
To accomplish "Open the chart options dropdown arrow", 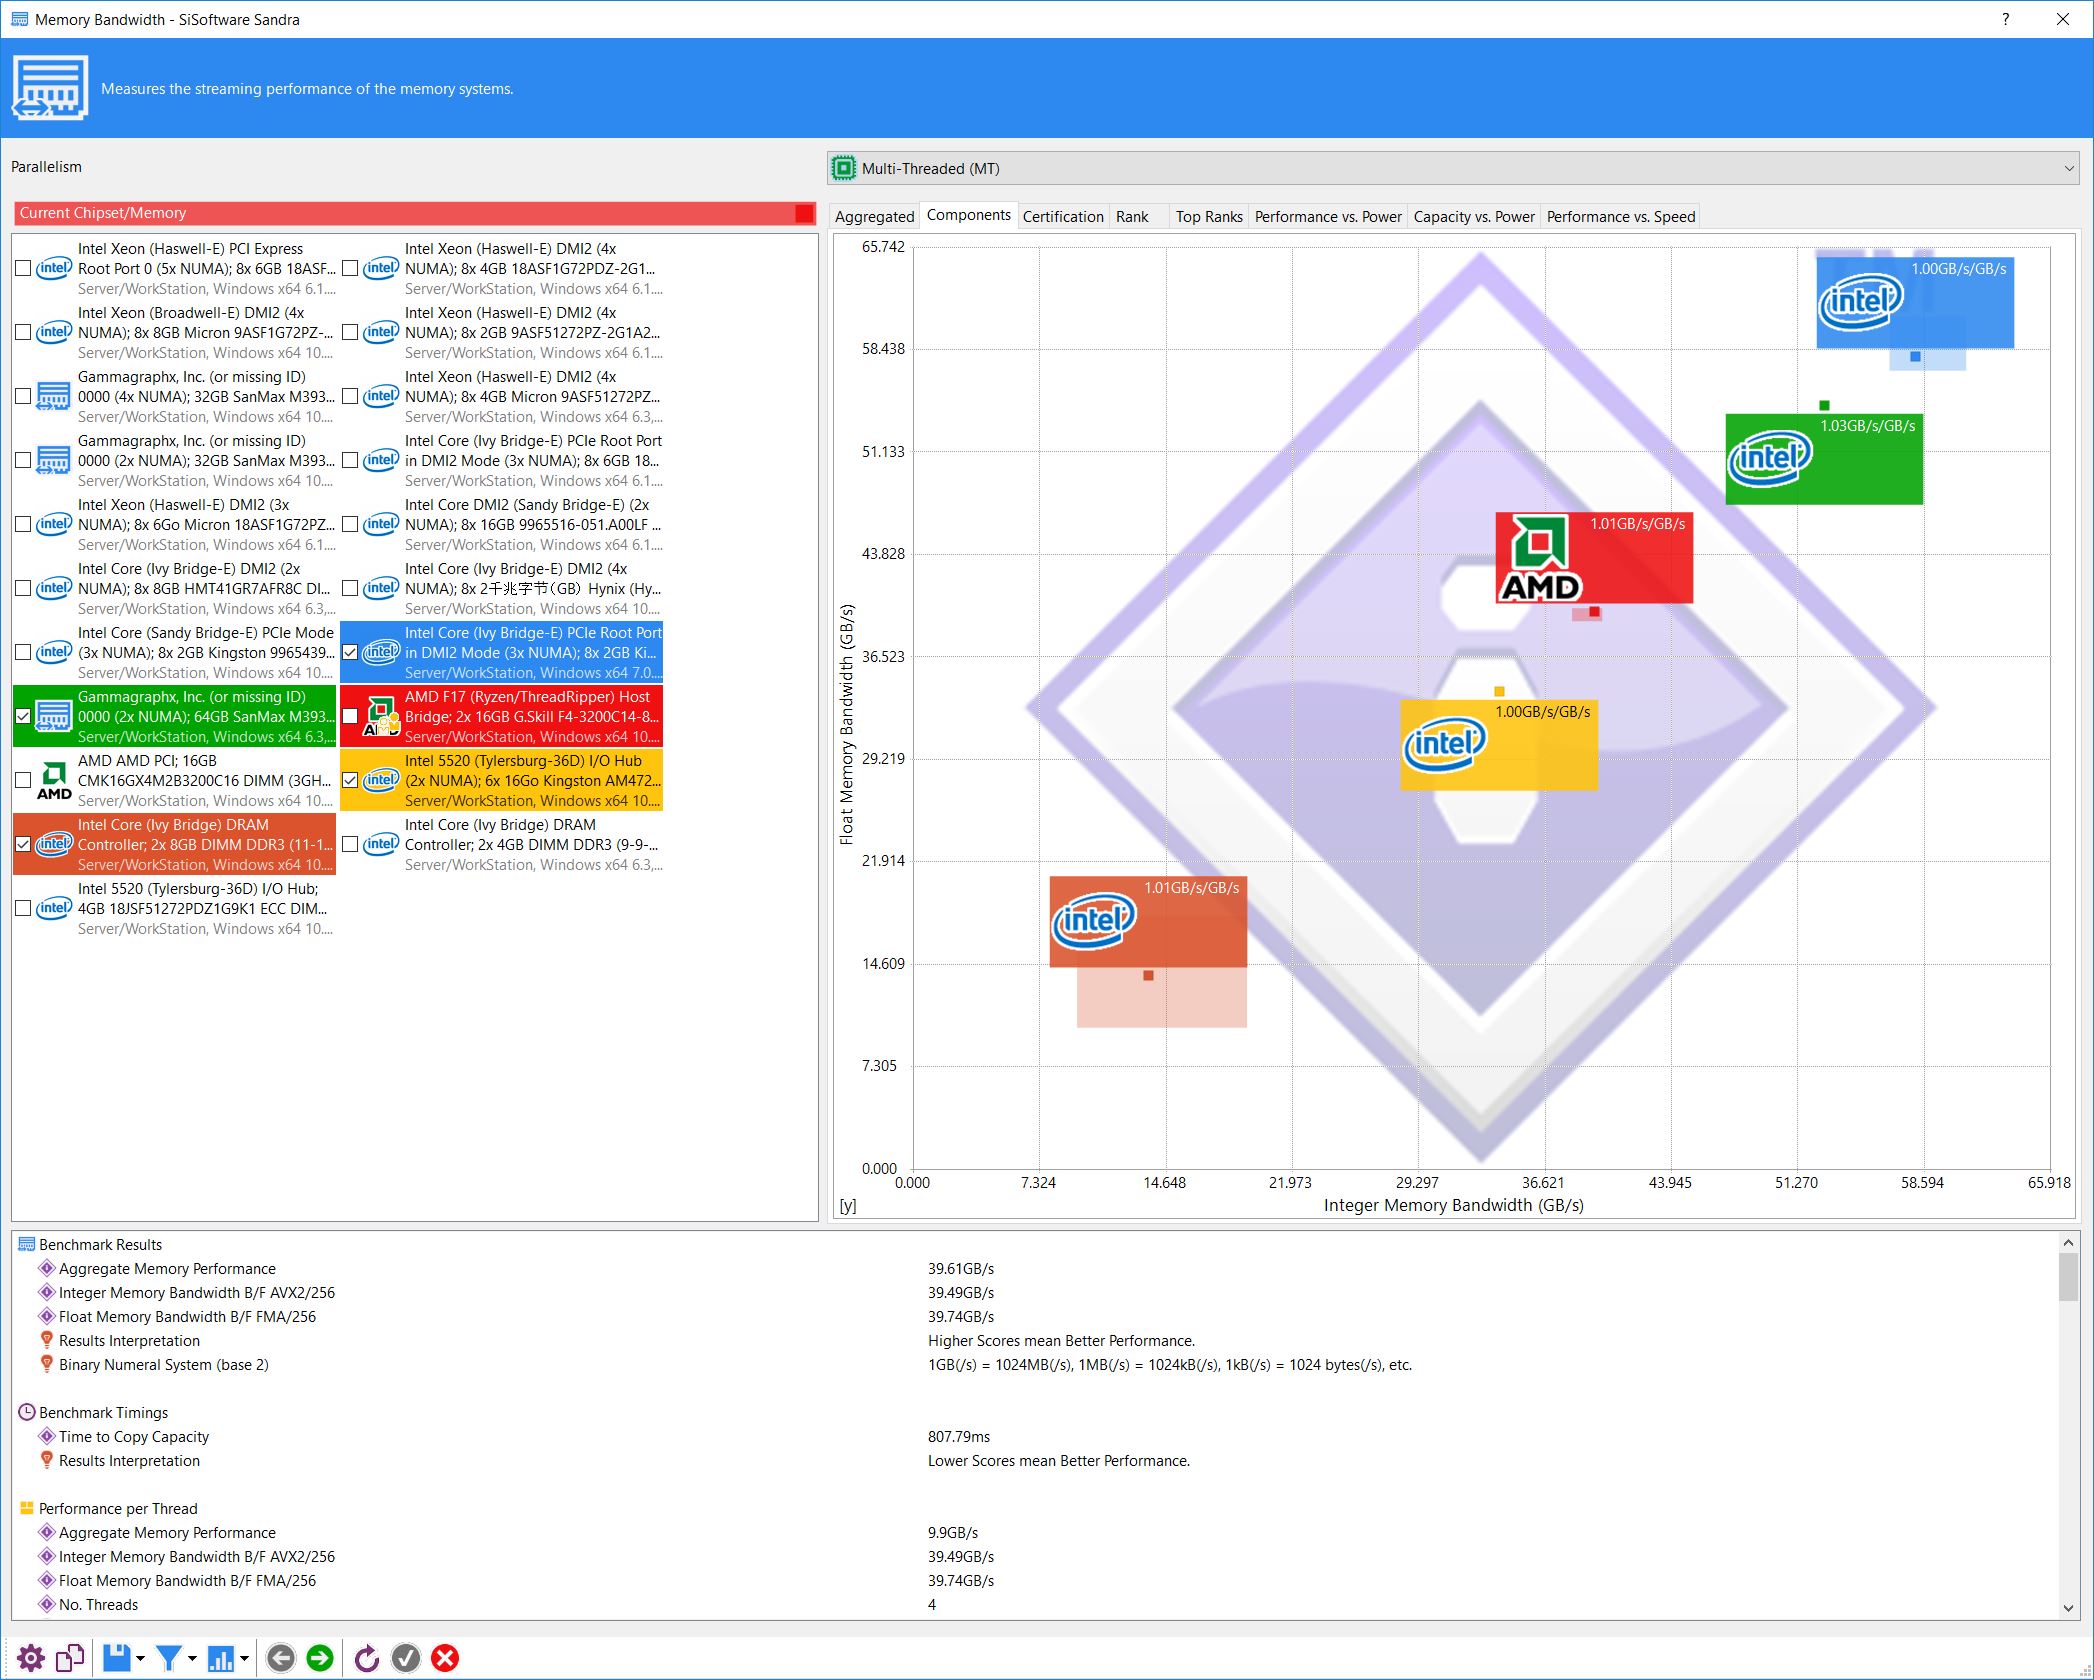I will [x=244, y=1658].
